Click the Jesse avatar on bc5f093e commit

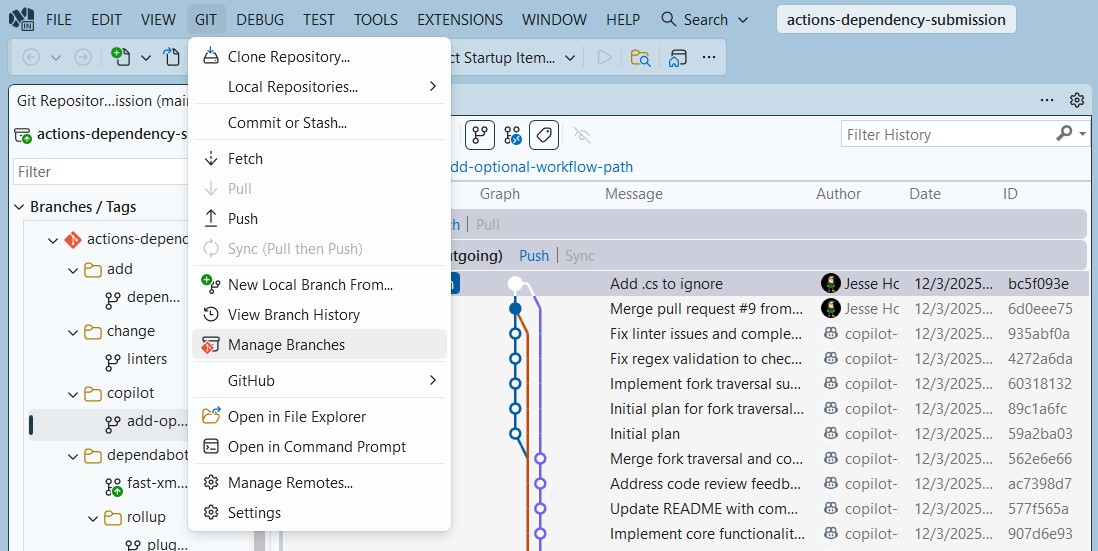pyautogui.click(x=831, y=284)
